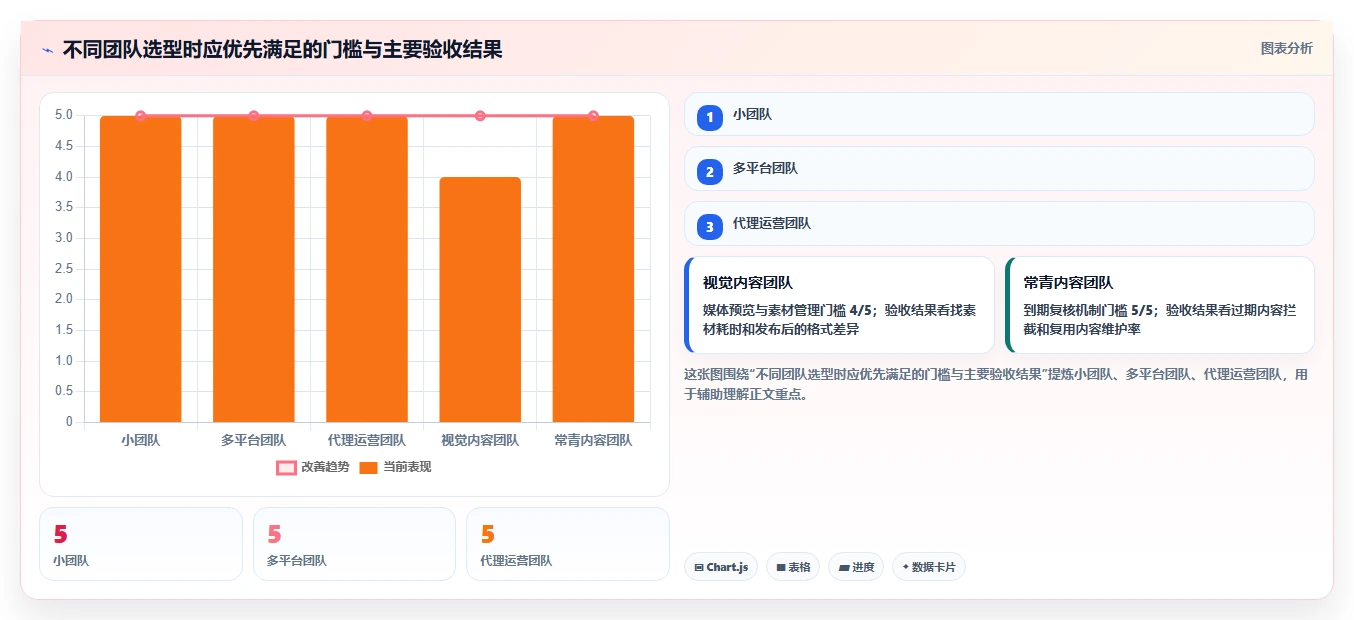Viewport: 1354px width, 620px height.
Task: Click the x-axis label 常青内容团队
Action: tap(593, 440)
